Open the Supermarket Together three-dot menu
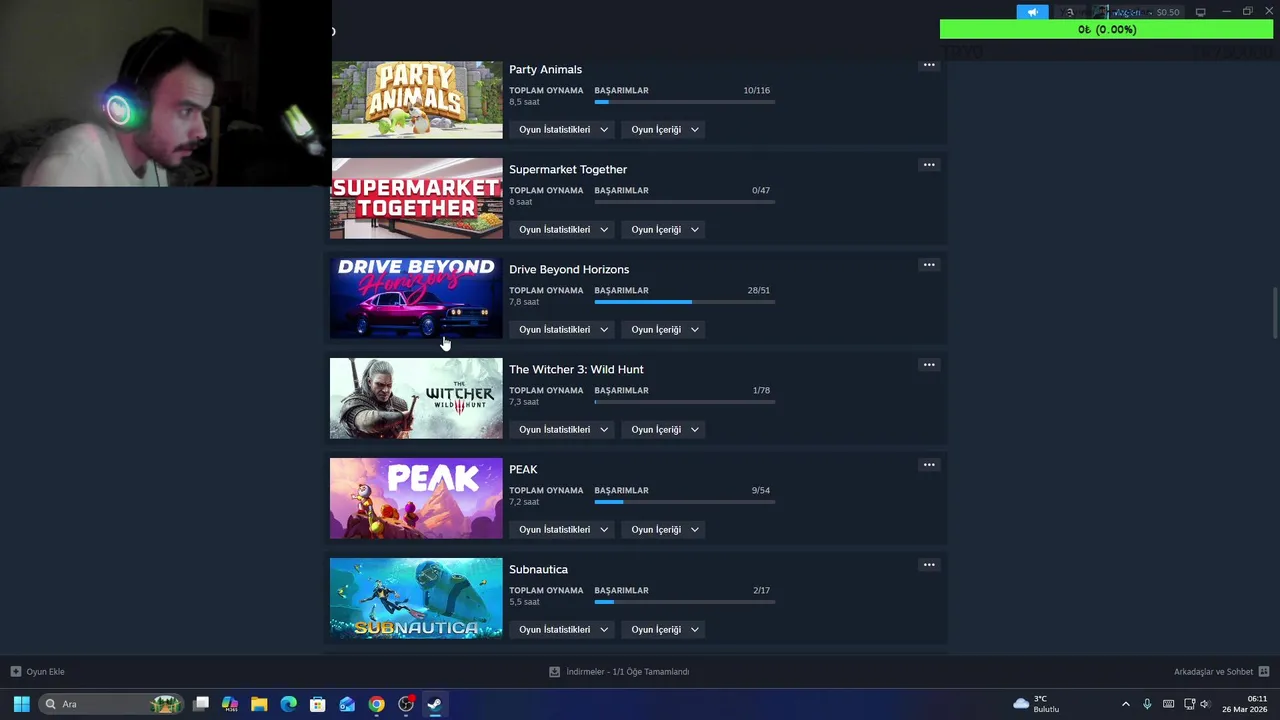 [x=929, y=165]
